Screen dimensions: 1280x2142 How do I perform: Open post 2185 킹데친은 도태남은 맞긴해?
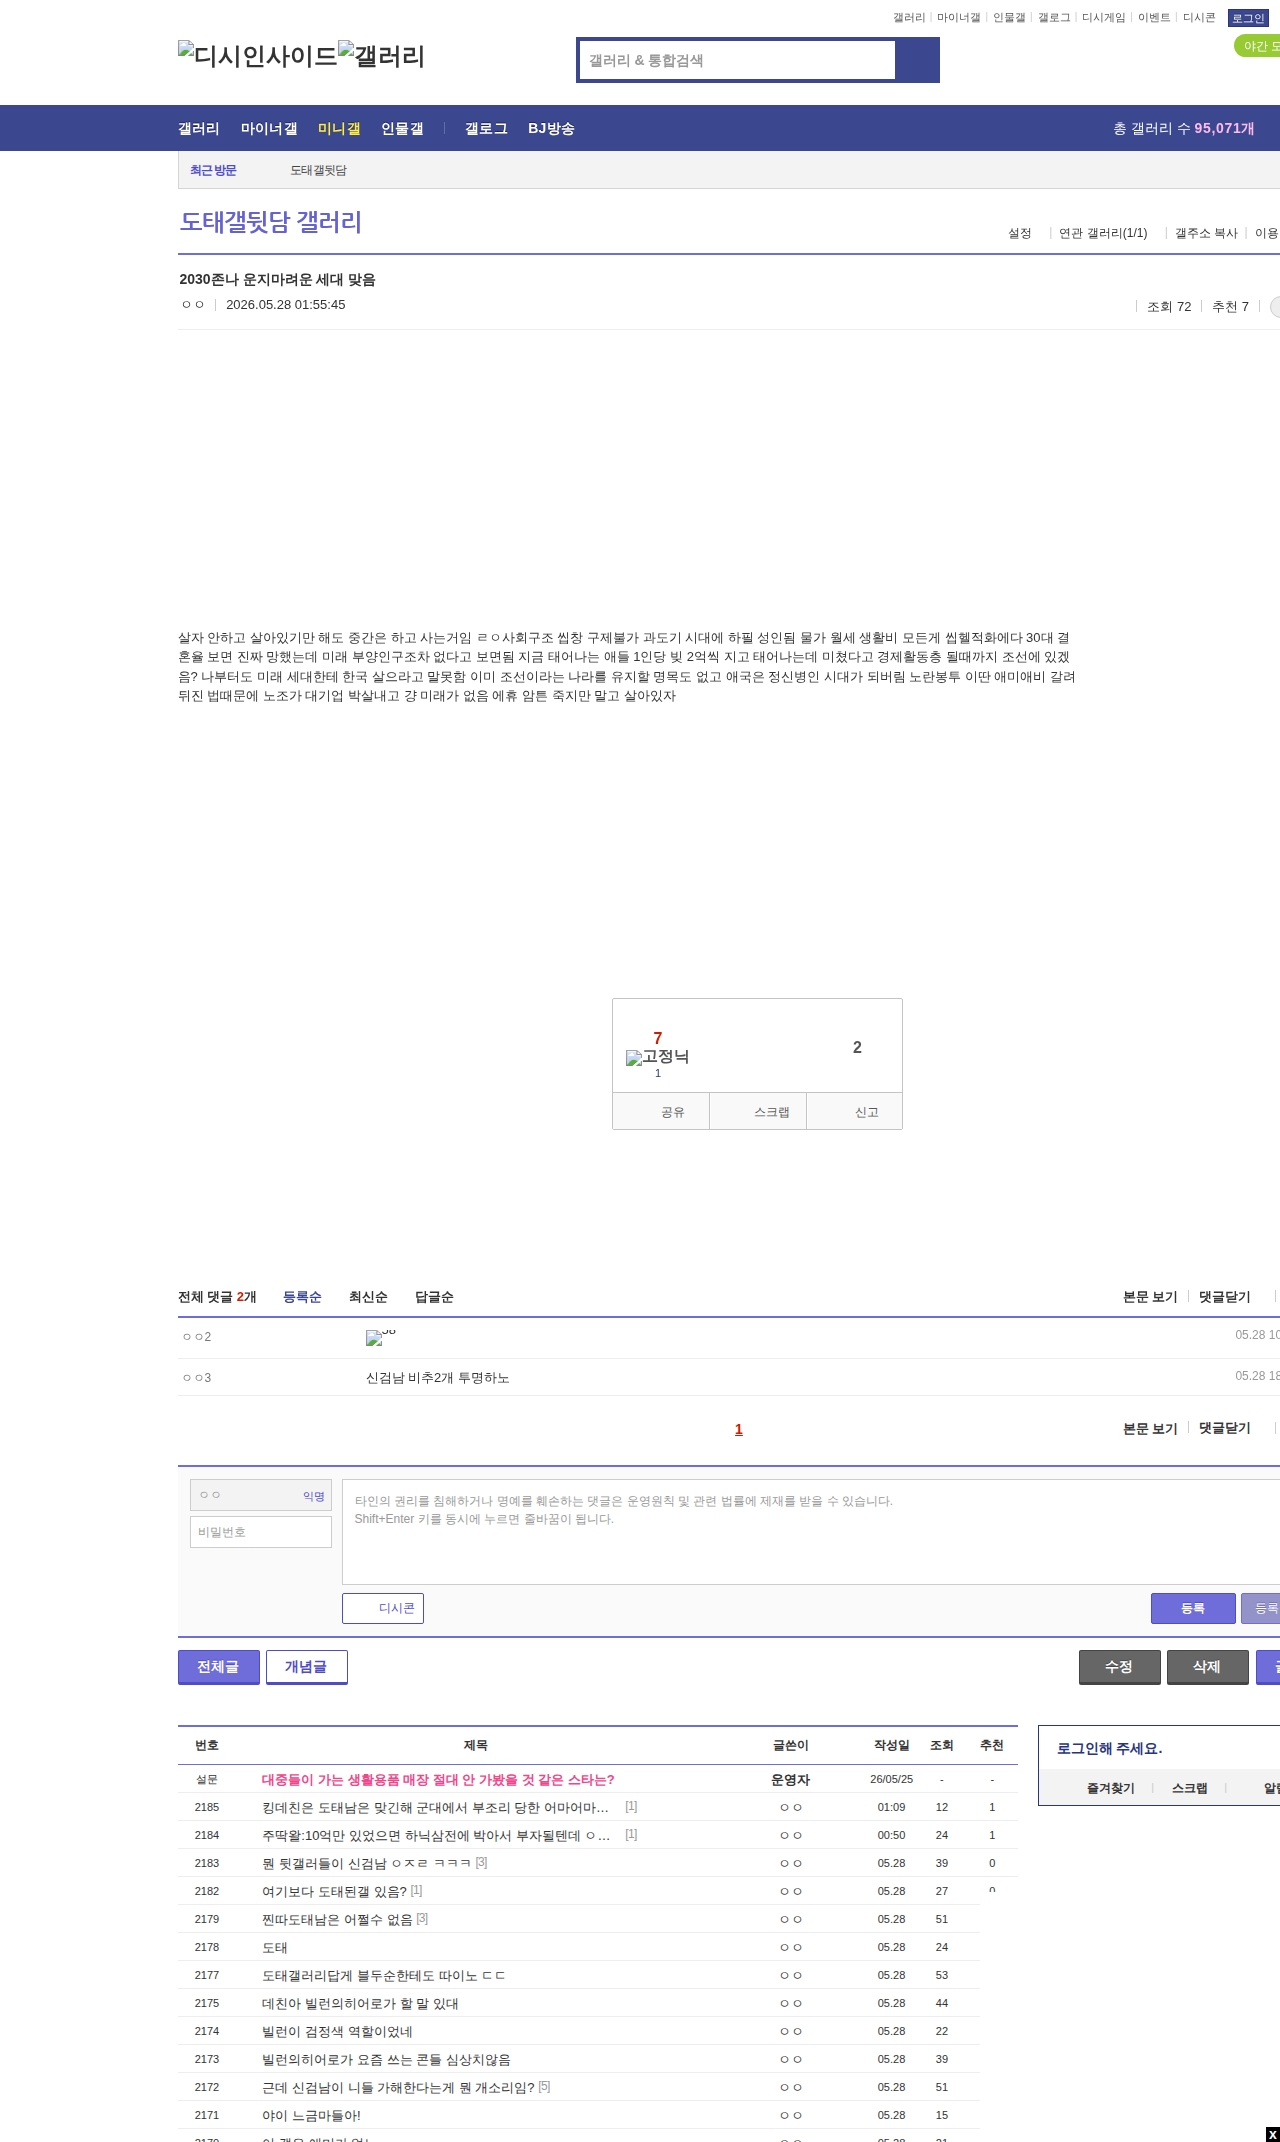coord(436,1807)
